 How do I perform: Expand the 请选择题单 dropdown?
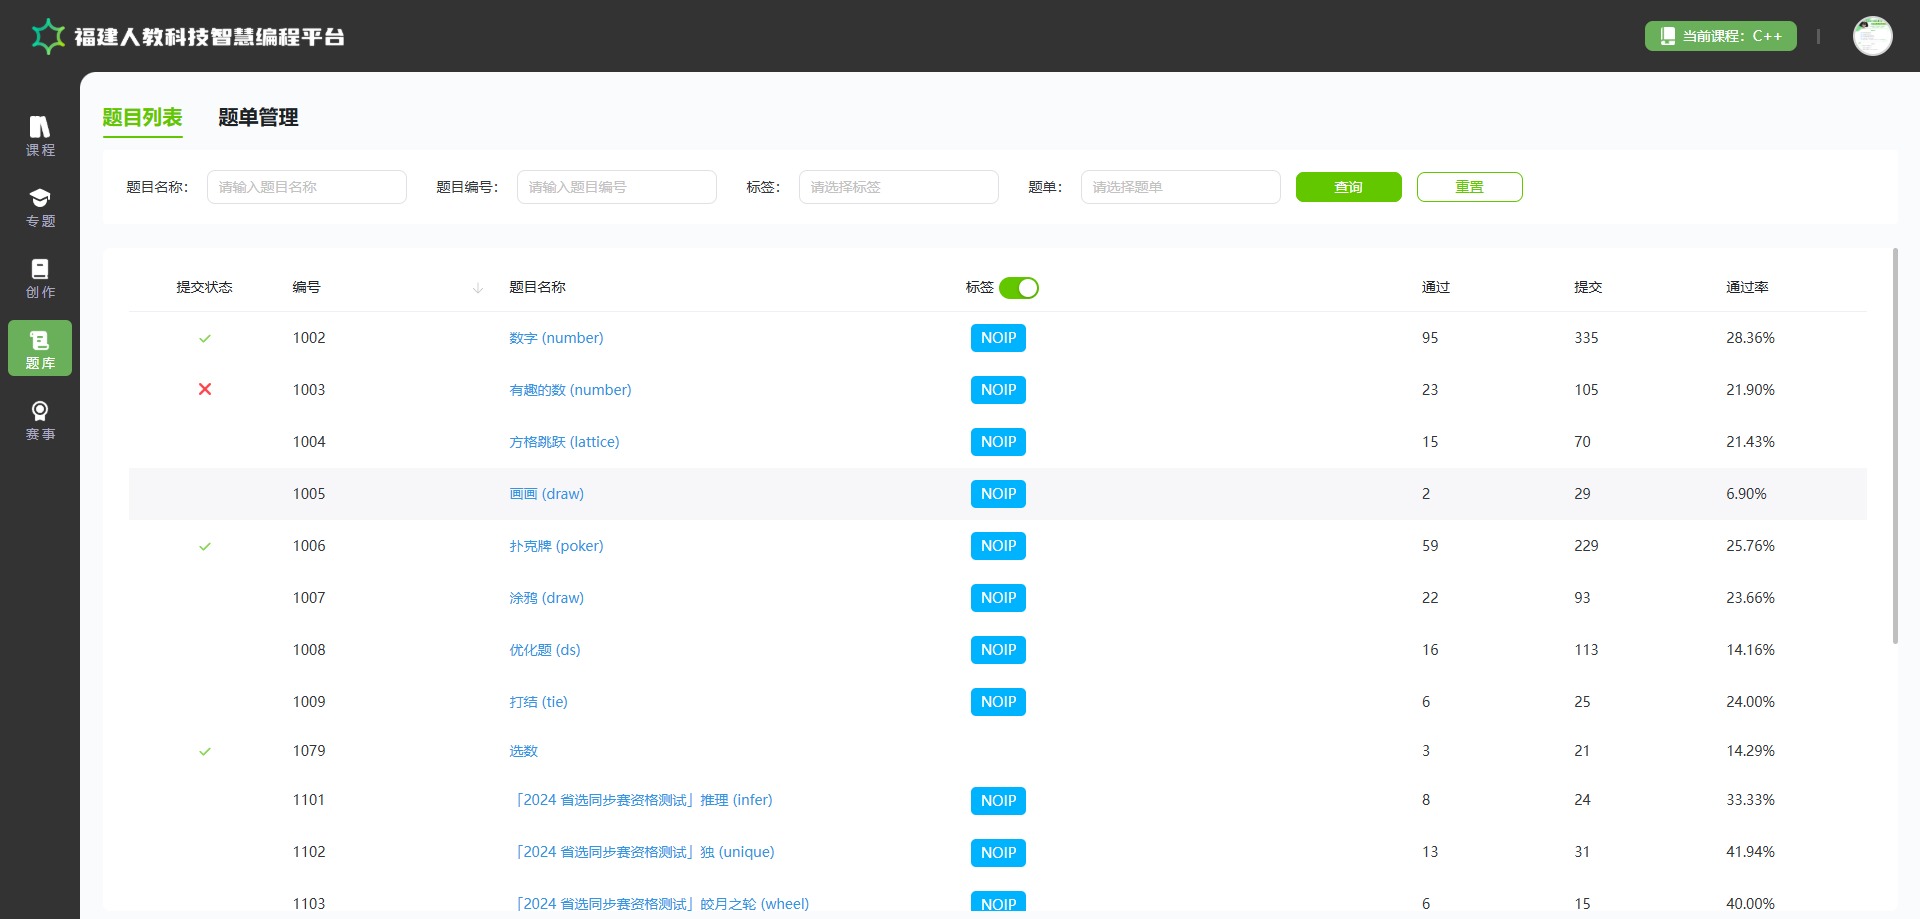click(x=1179, y=187)
